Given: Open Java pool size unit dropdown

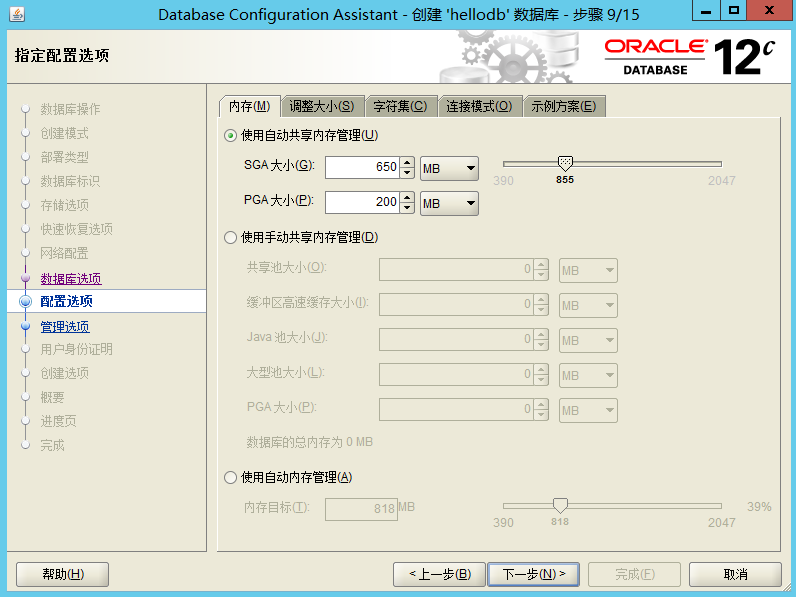Looking at the screenshot, I should point(588,340).
